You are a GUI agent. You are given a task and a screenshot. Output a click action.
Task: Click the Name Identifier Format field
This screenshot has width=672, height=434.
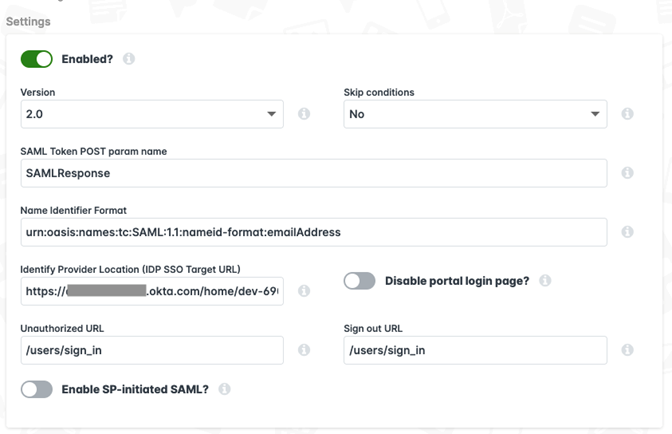[x=313, y=232]
